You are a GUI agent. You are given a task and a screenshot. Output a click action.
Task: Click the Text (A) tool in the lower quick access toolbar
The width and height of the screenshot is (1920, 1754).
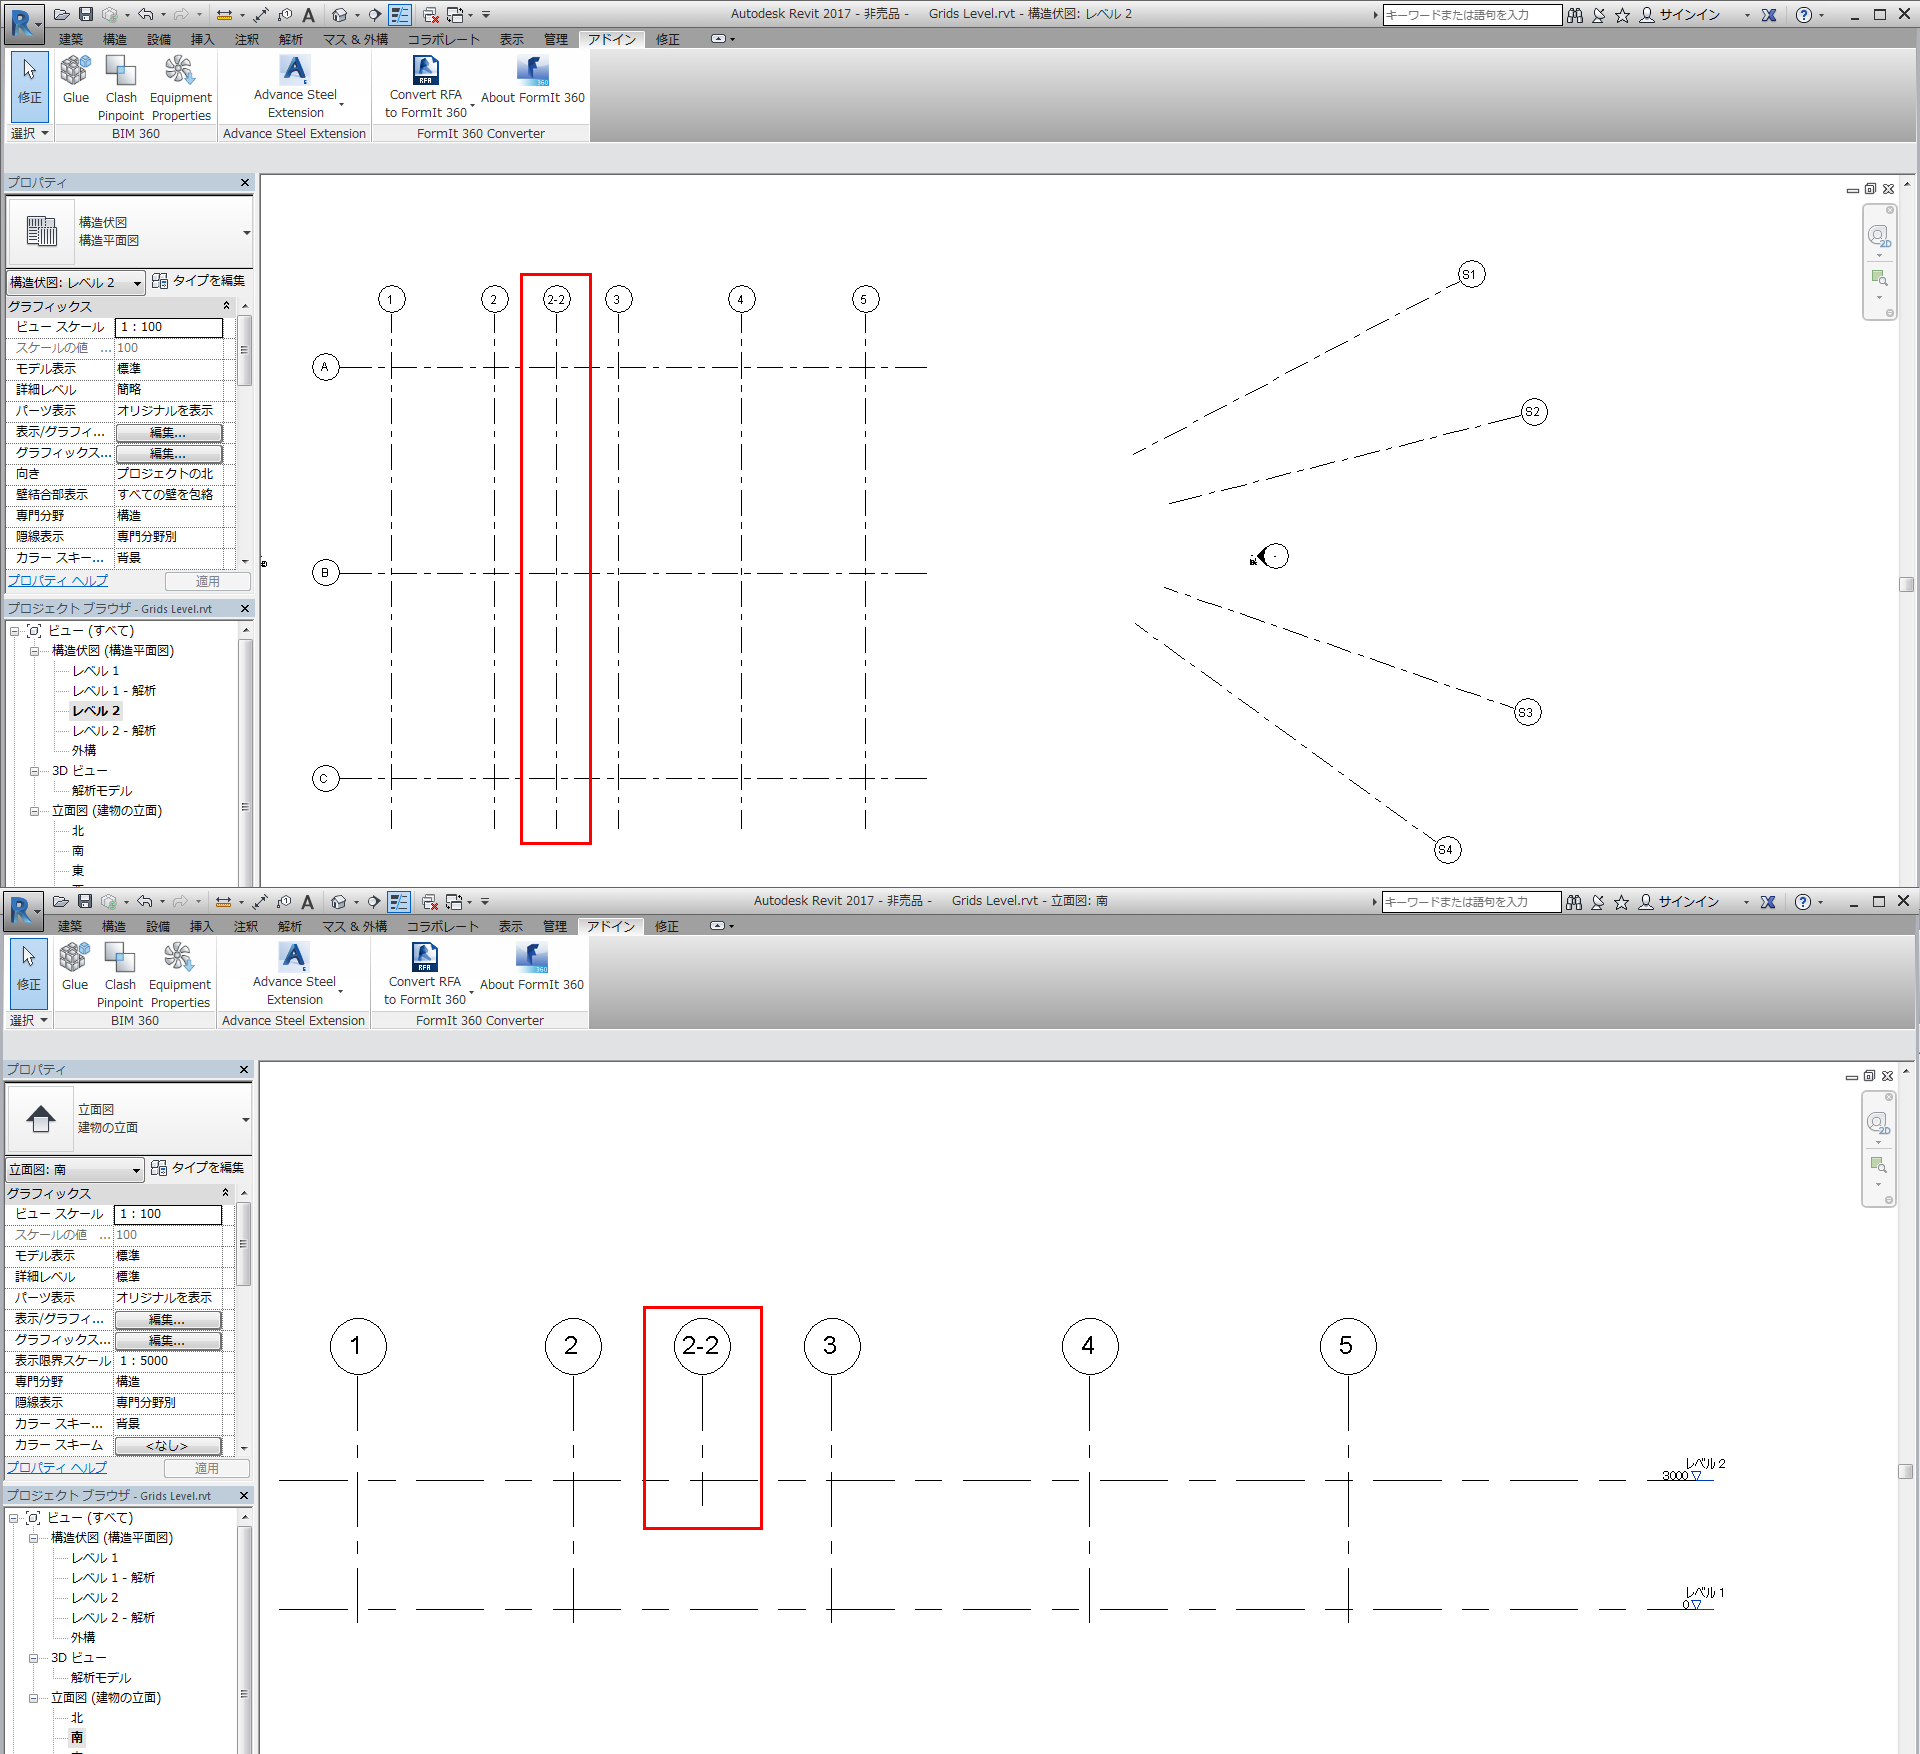pyautogui.click(x=308, y=902)
